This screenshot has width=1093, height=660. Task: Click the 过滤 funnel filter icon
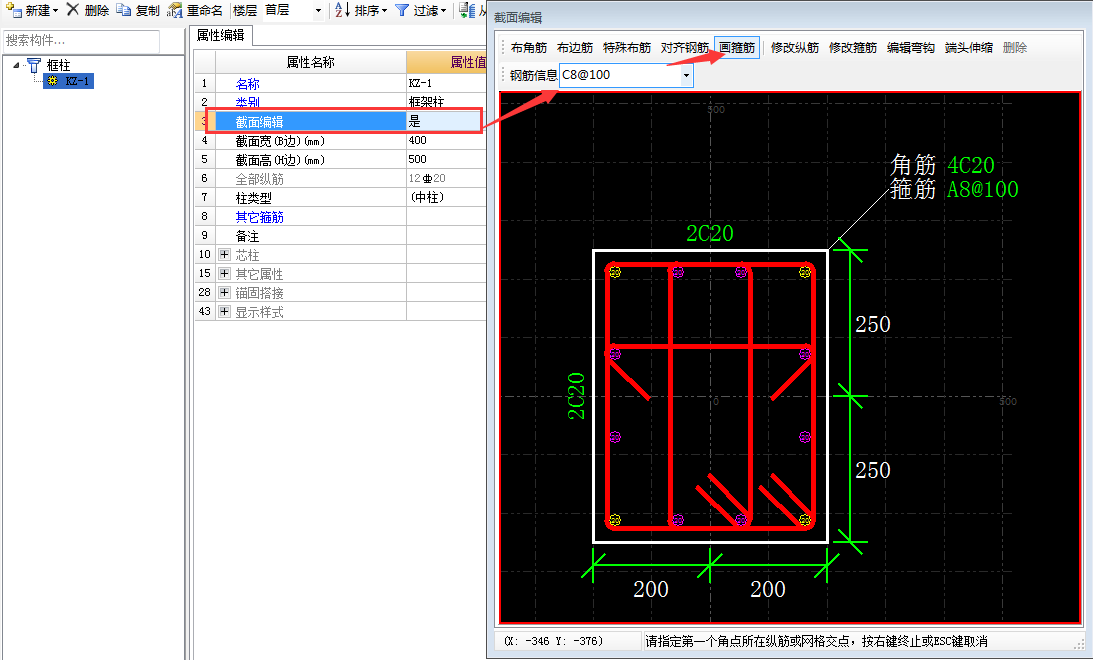coord(402,10)
